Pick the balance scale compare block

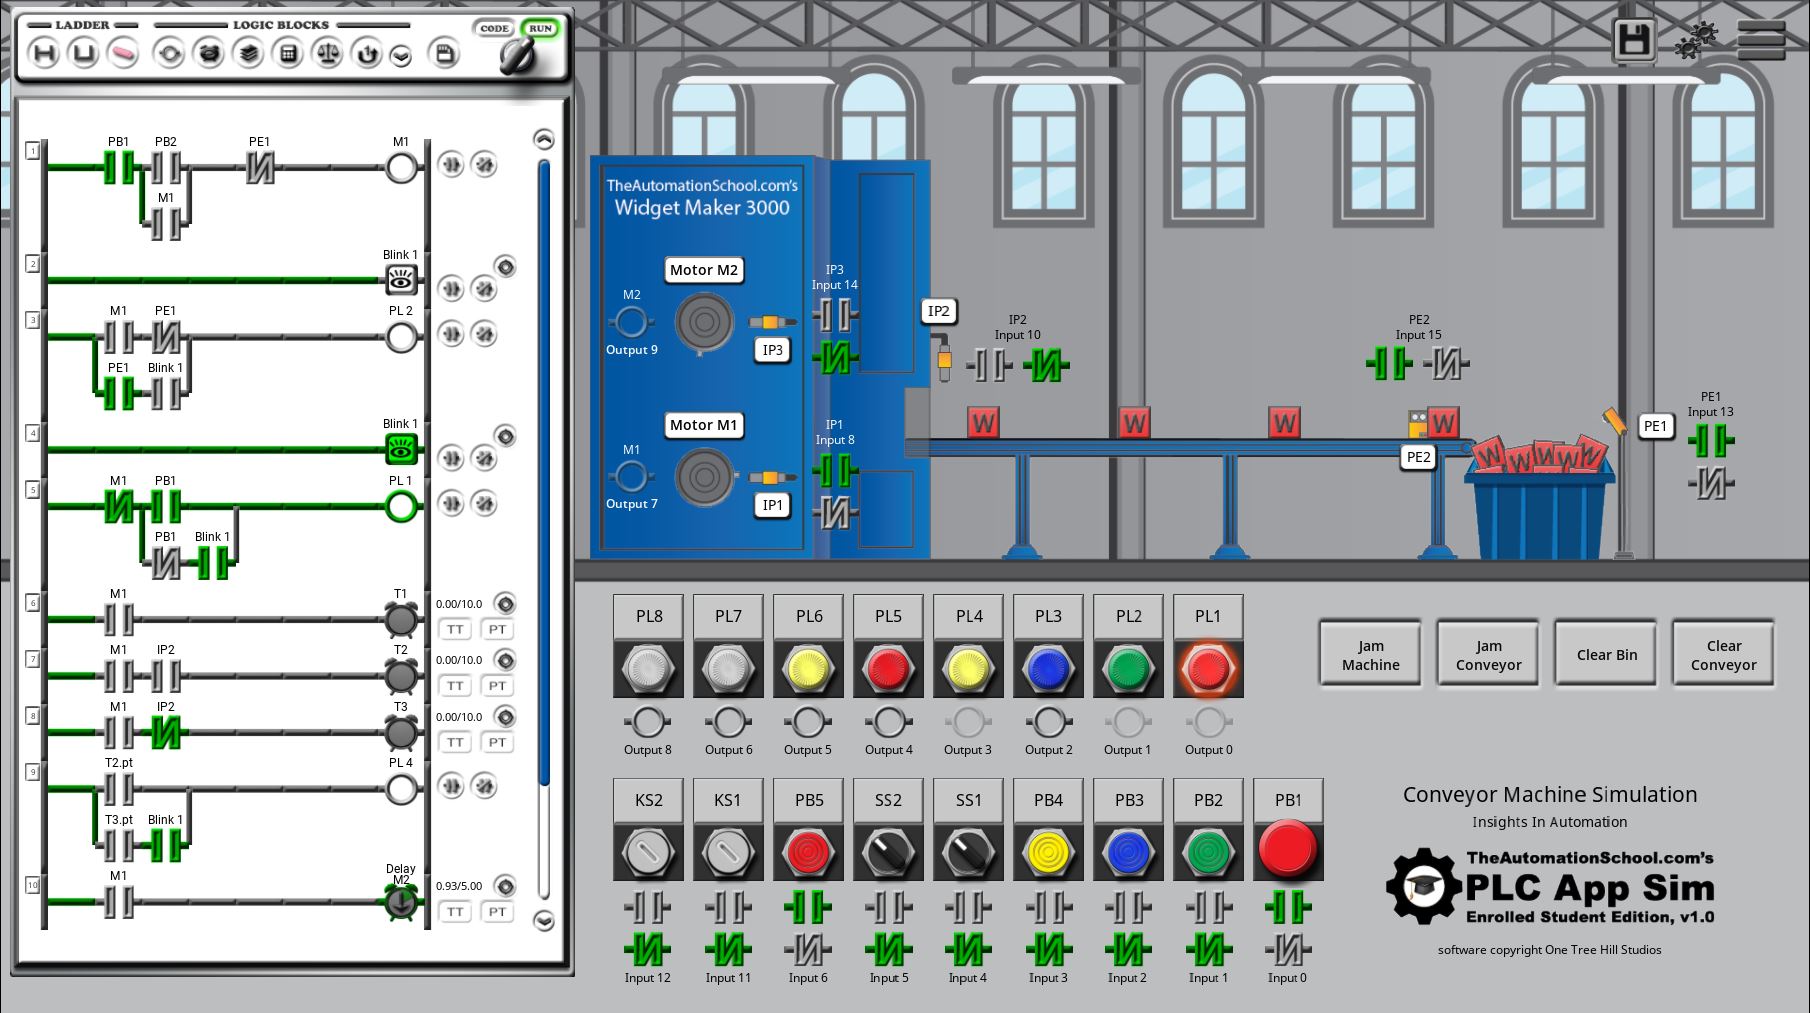[328, 54]
